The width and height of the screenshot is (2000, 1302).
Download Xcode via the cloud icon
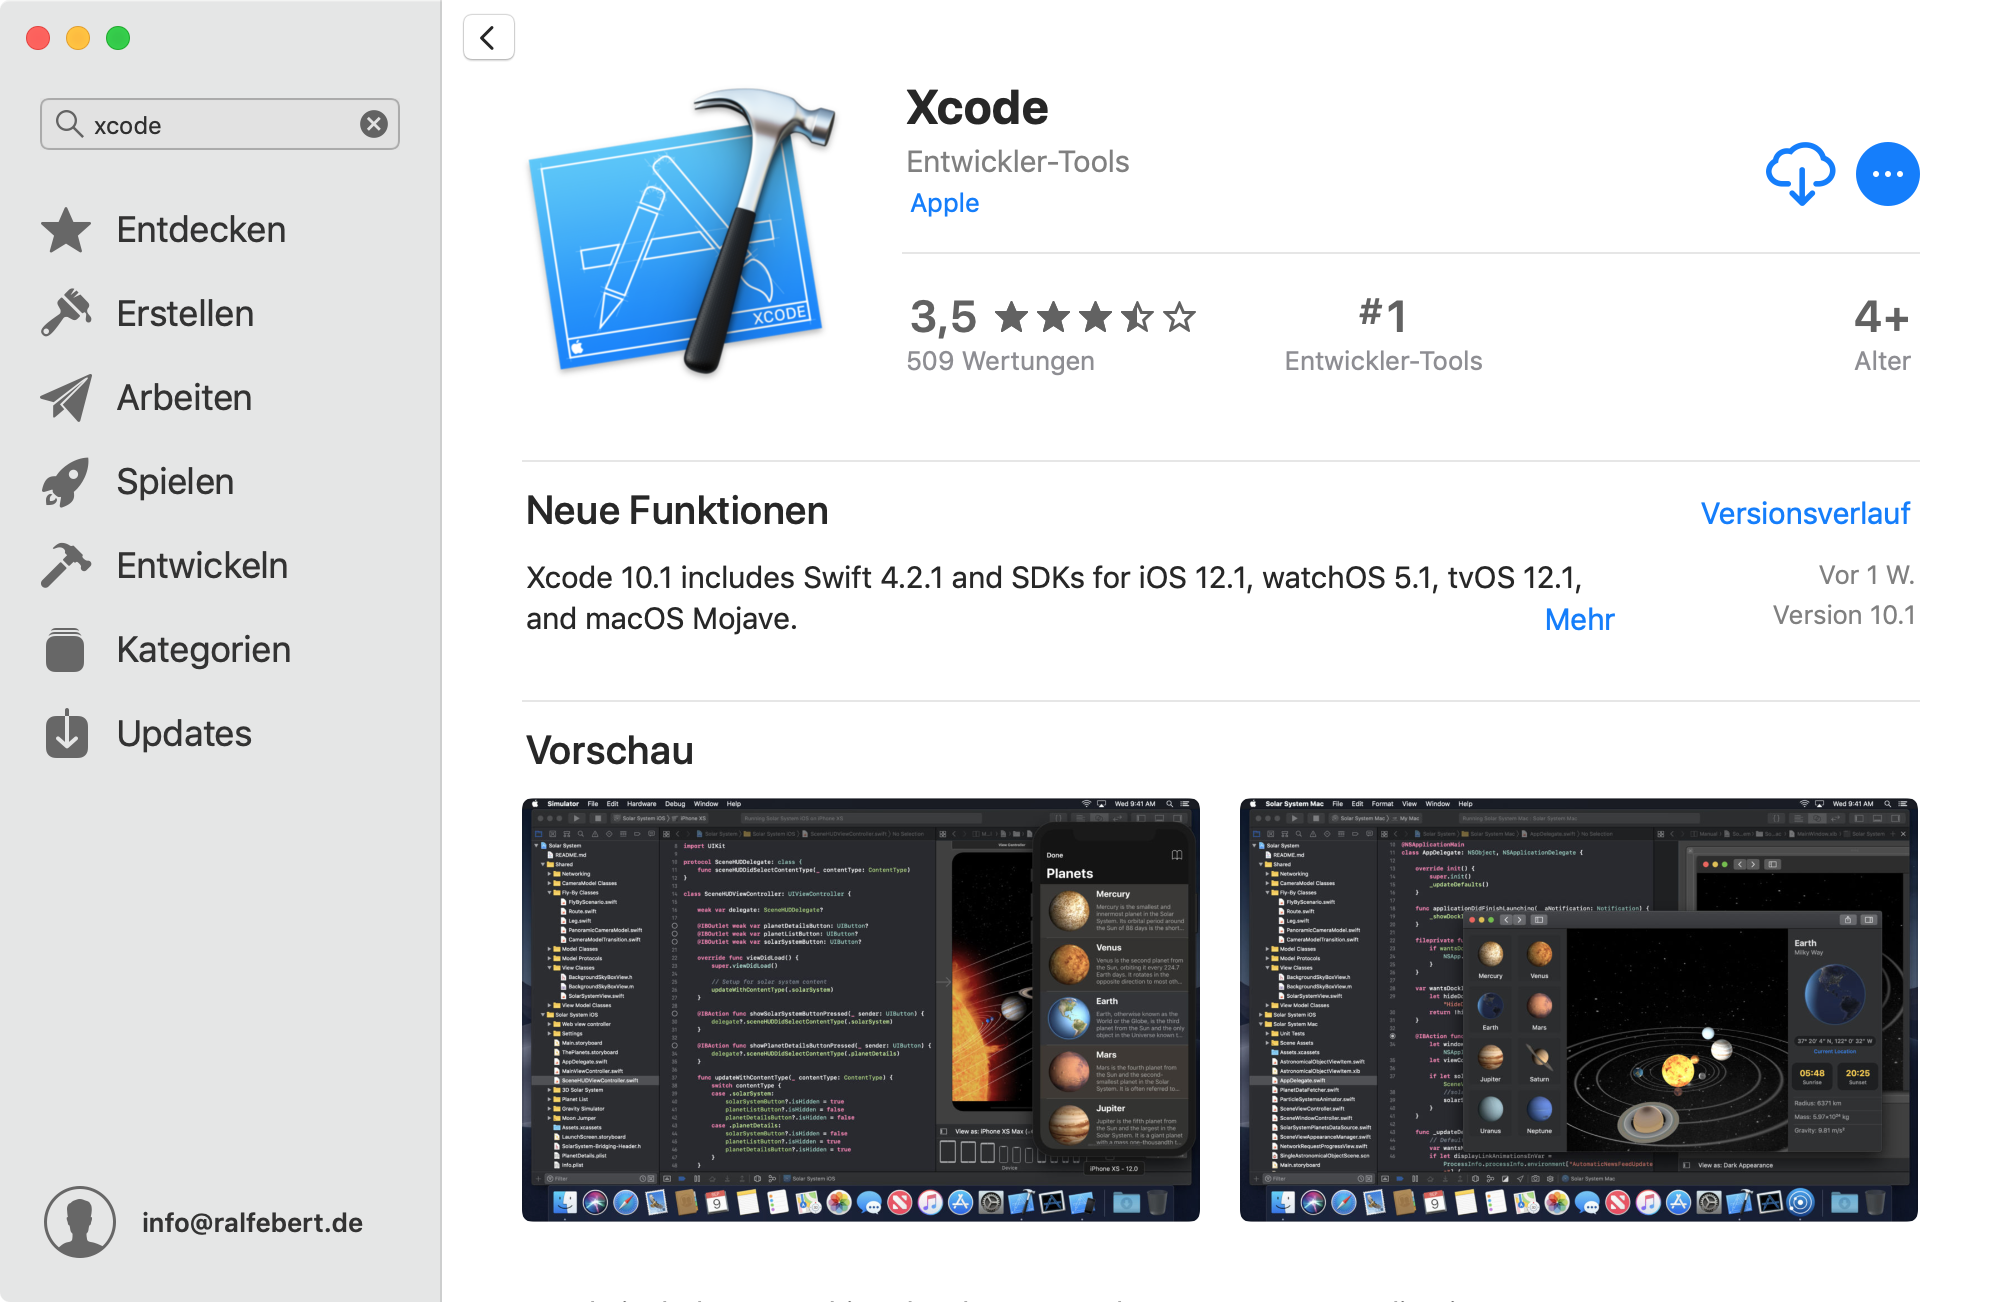tap(1800, 174)
